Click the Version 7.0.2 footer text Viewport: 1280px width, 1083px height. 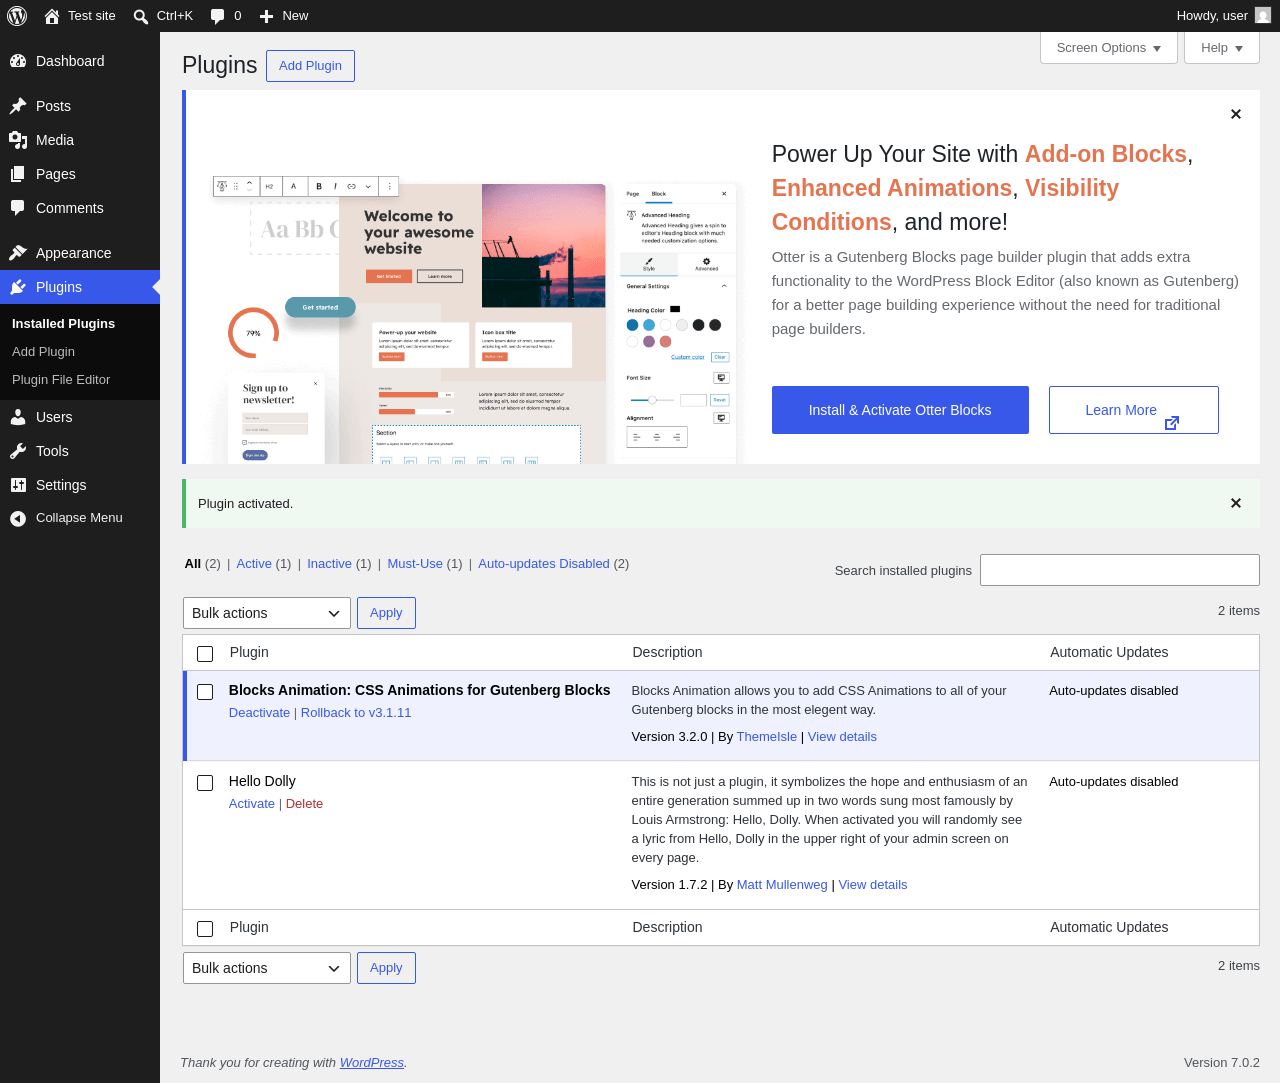point(1222,1063)
